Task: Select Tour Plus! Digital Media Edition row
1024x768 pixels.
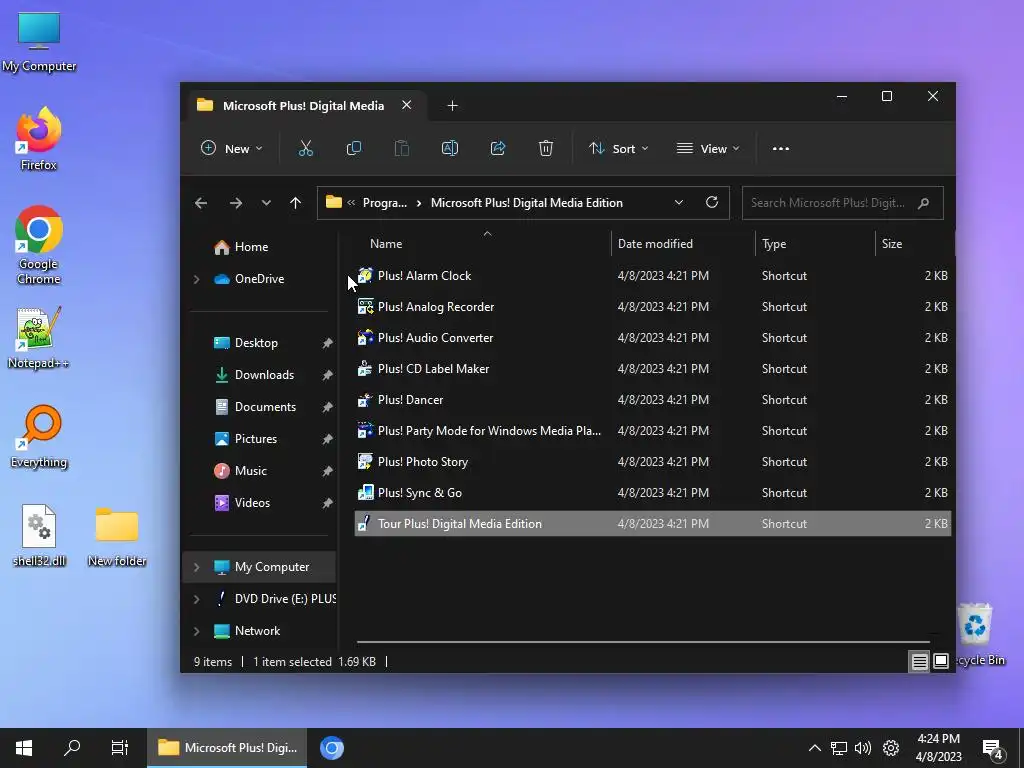Action: click(x=652, y=524)
